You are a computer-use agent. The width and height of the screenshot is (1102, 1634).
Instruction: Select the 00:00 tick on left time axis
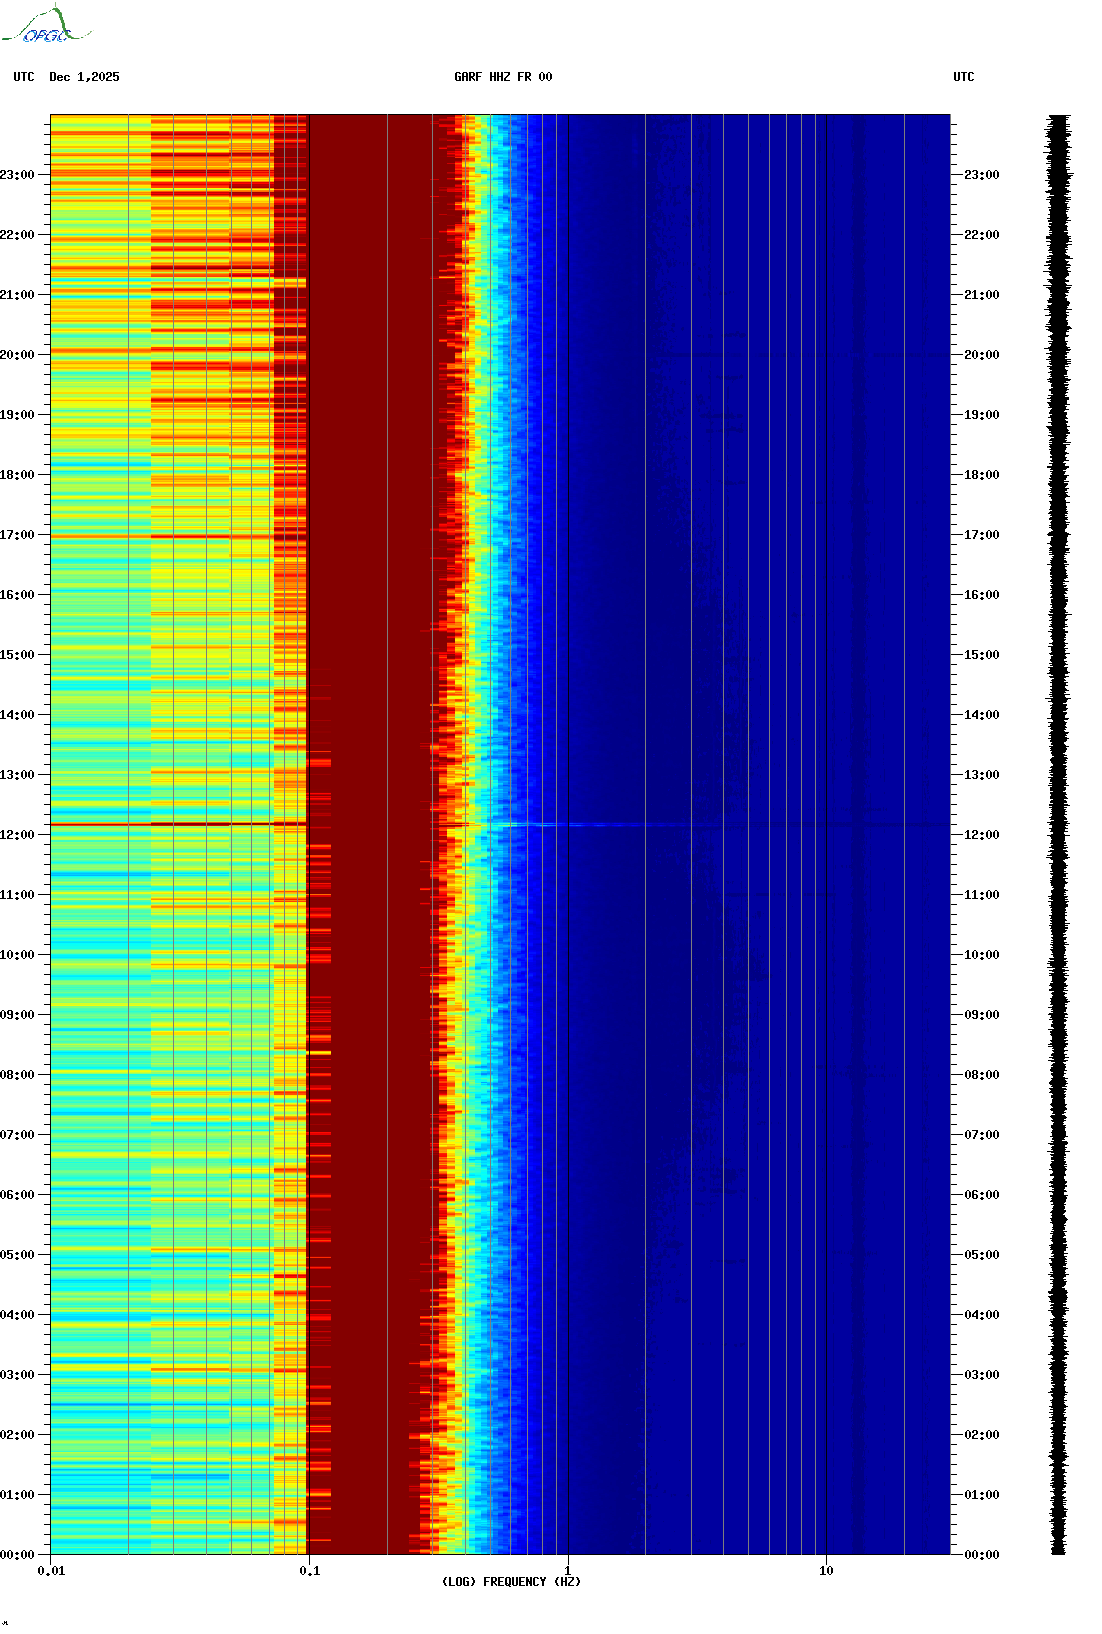pyautogui.click(x=18, y=1555)
